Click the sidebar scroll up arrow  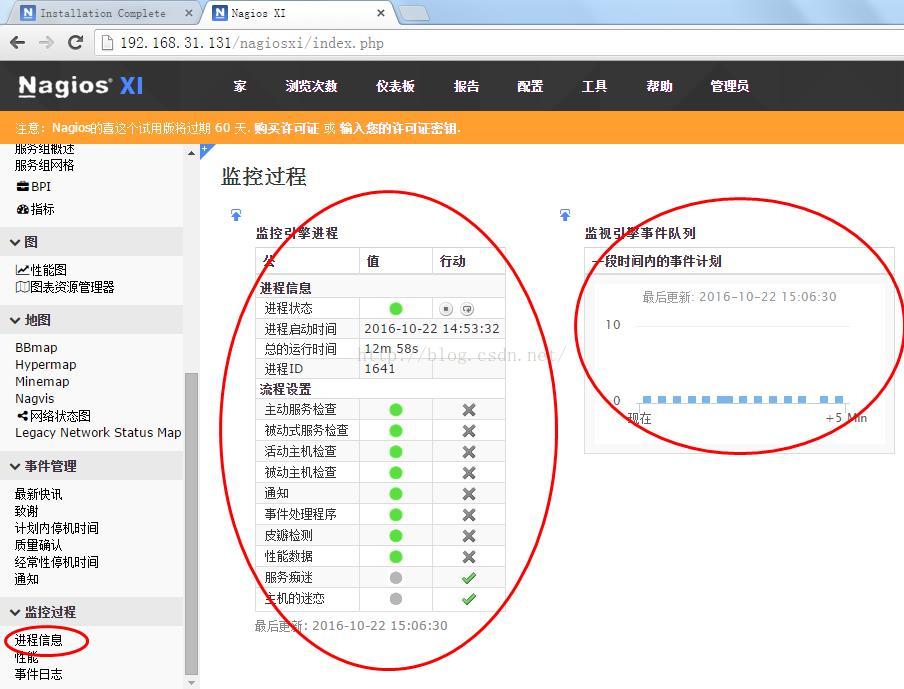tap(191, 153)
